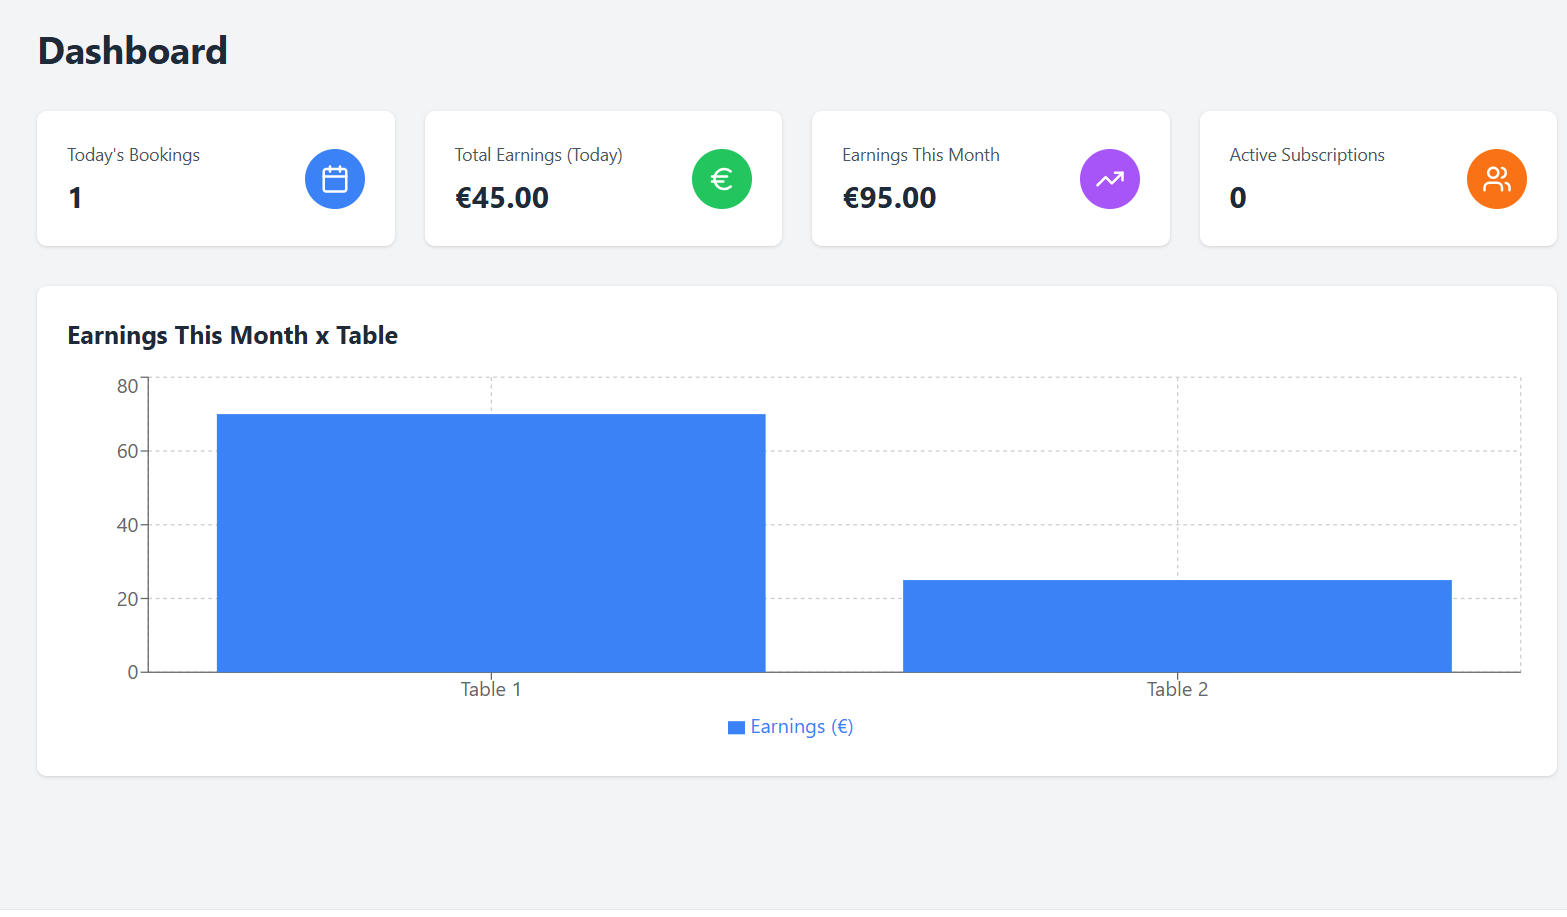Click the Earnings This Month x Table title

click(x=232, y=335)
